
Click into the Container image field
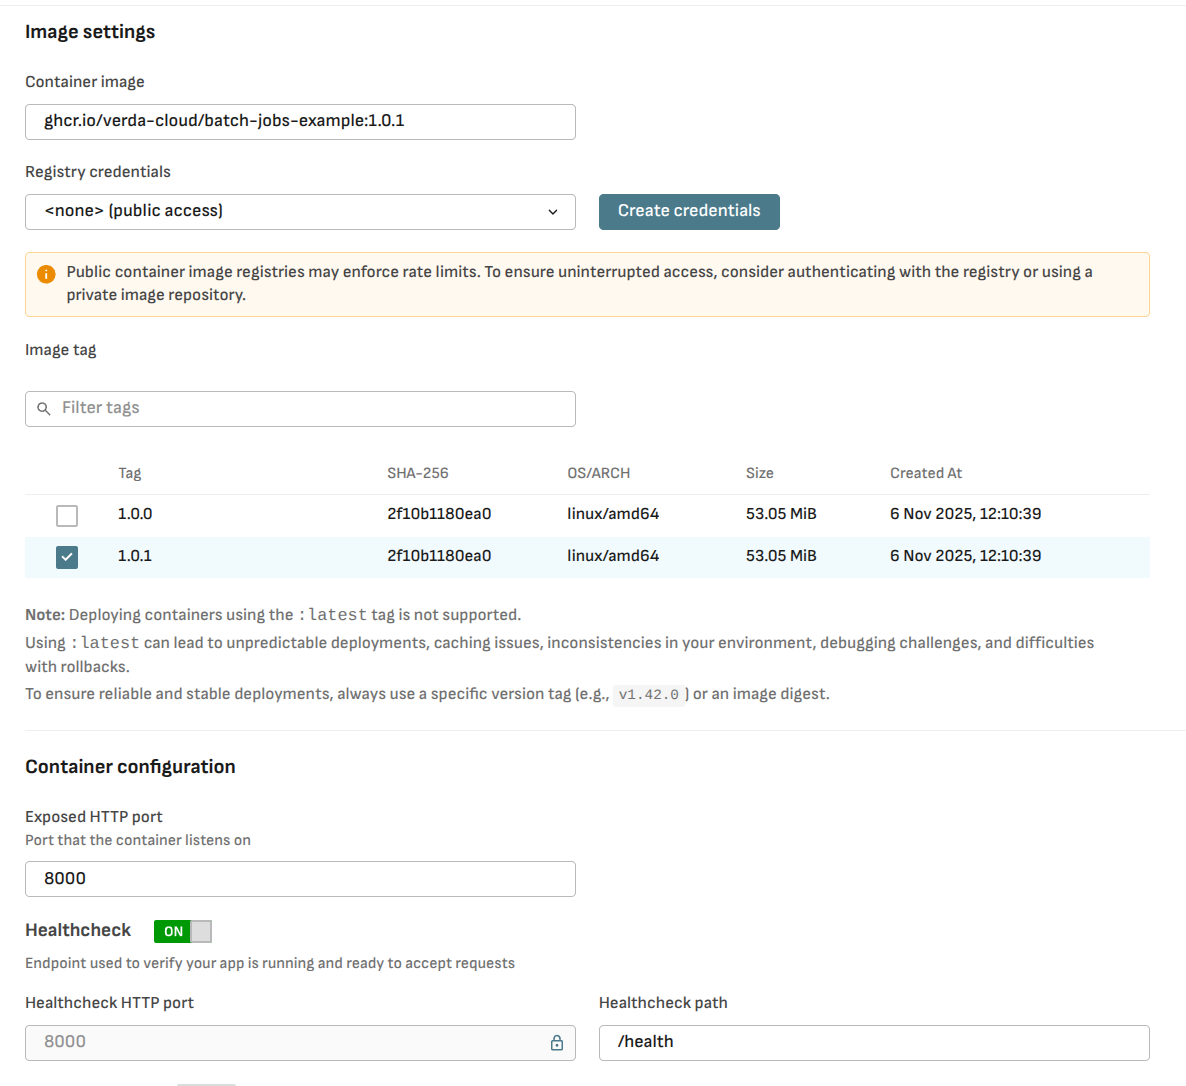(x=300, y=122)
